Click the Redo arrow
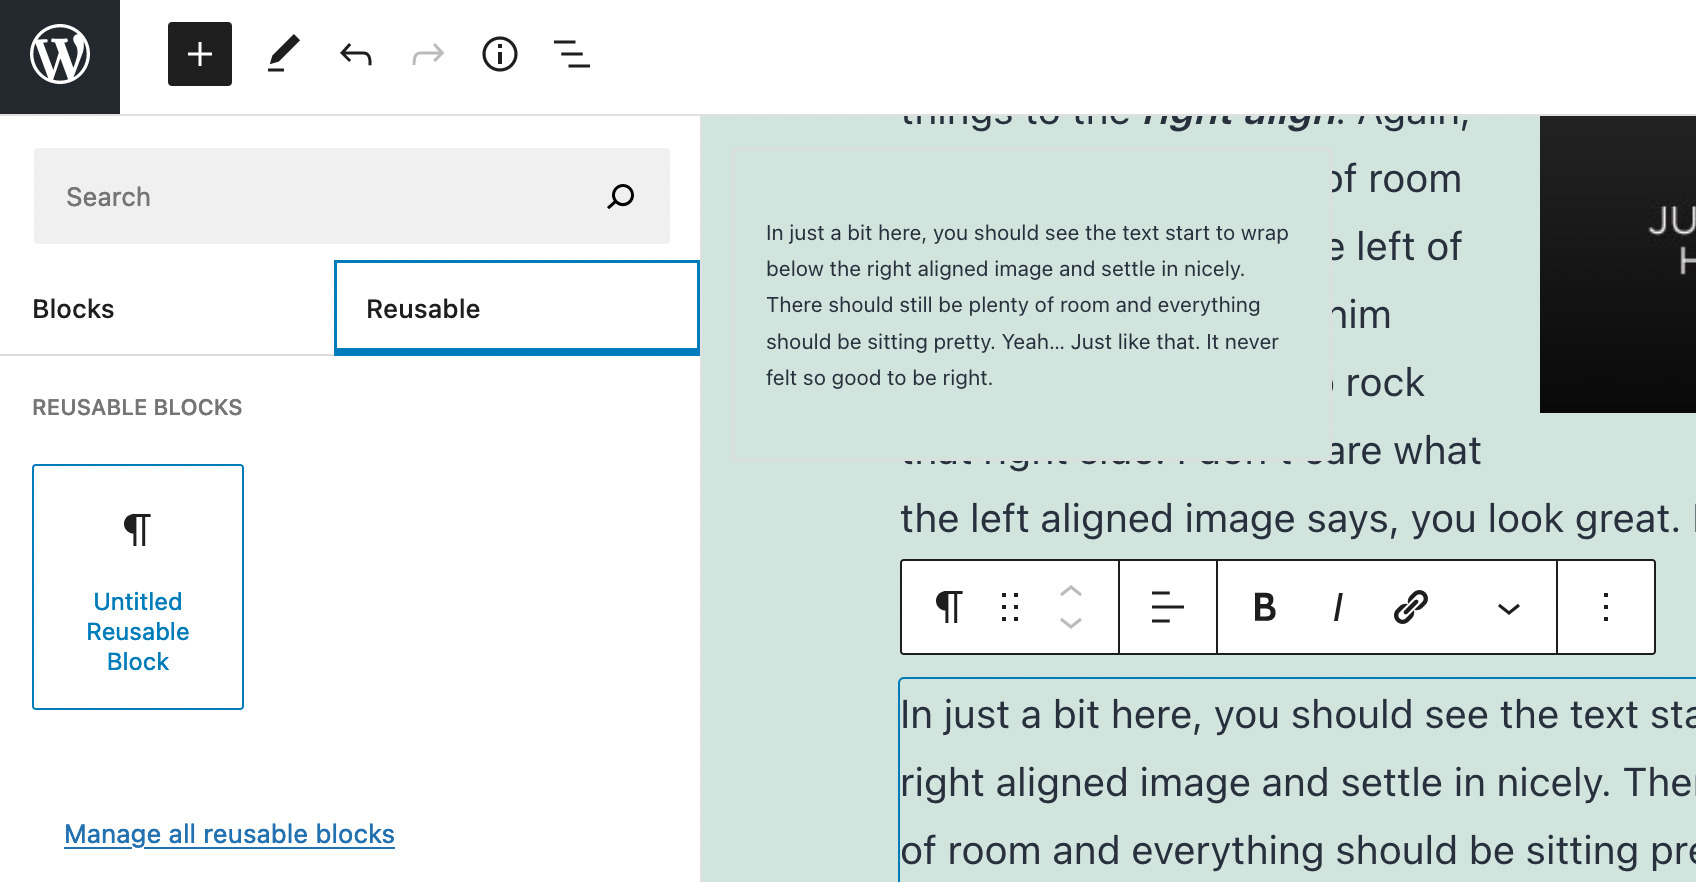This screenshot has width=1696, height=882. [x=428, y=54]
